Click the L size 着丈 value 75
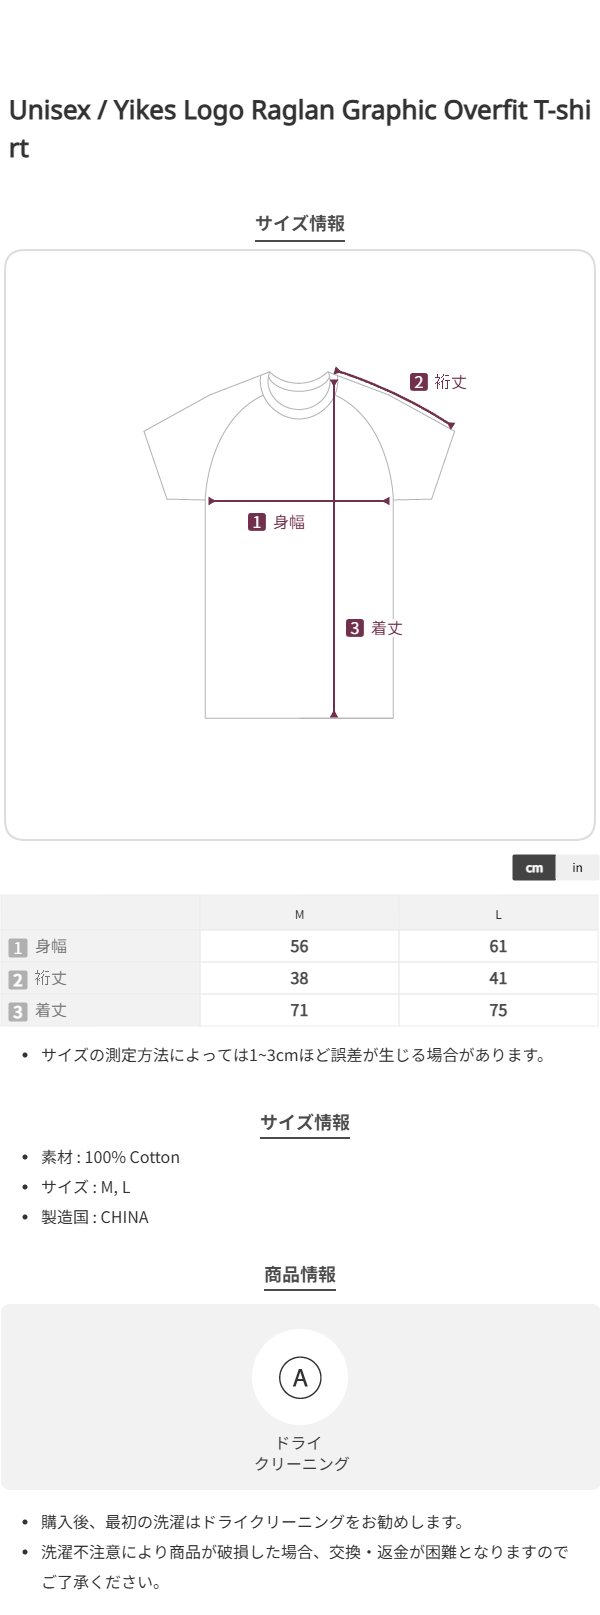 click(498, 1010)
